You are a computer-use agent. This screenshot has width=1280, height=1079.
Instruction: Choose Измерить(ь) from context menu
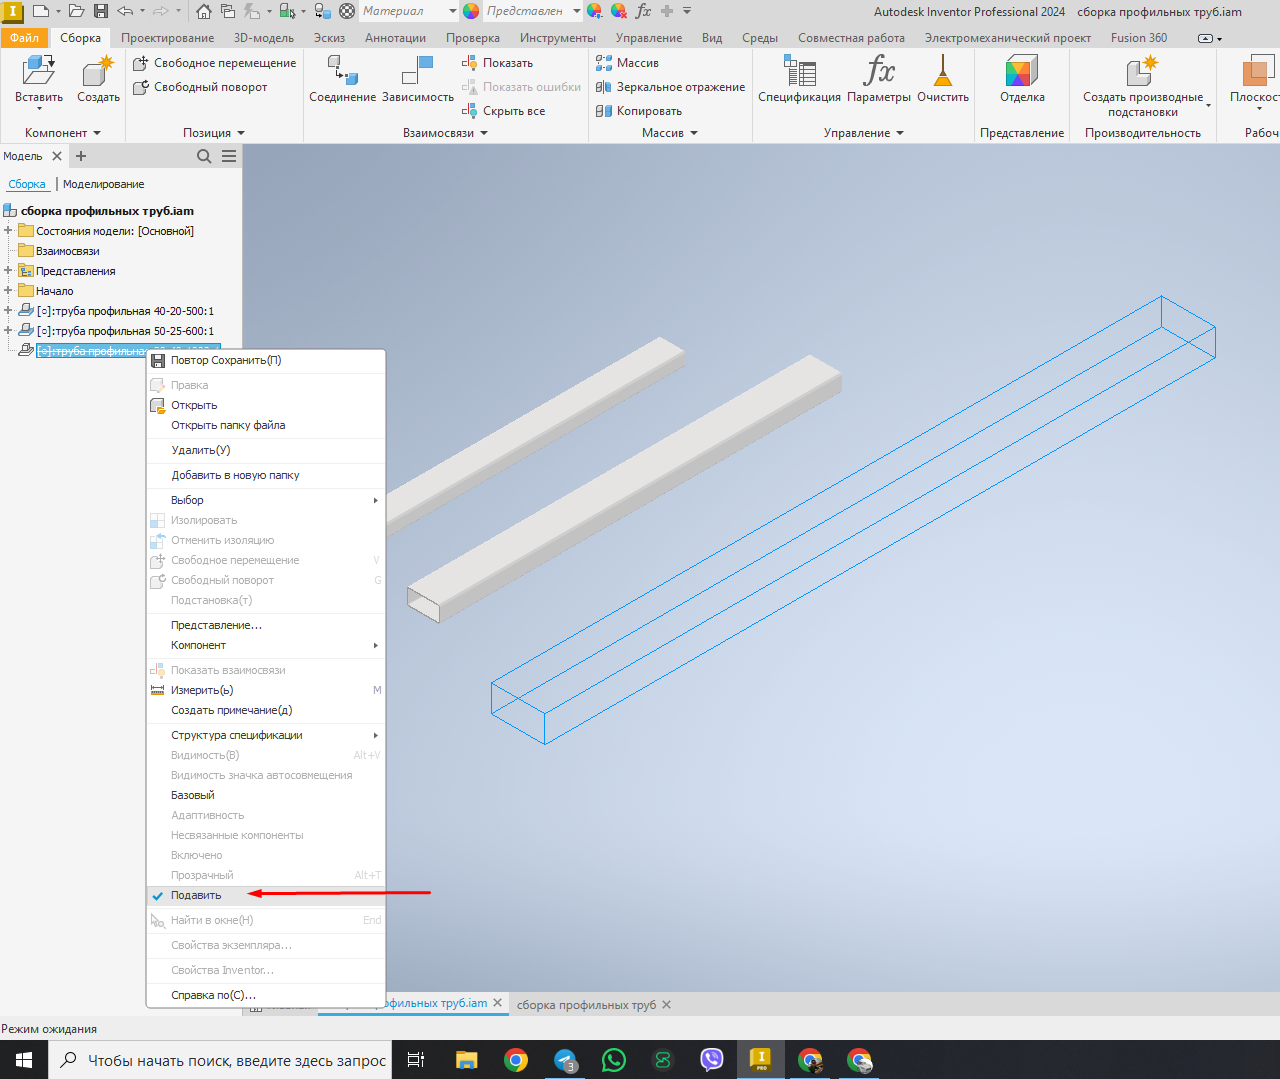(266, 690)
